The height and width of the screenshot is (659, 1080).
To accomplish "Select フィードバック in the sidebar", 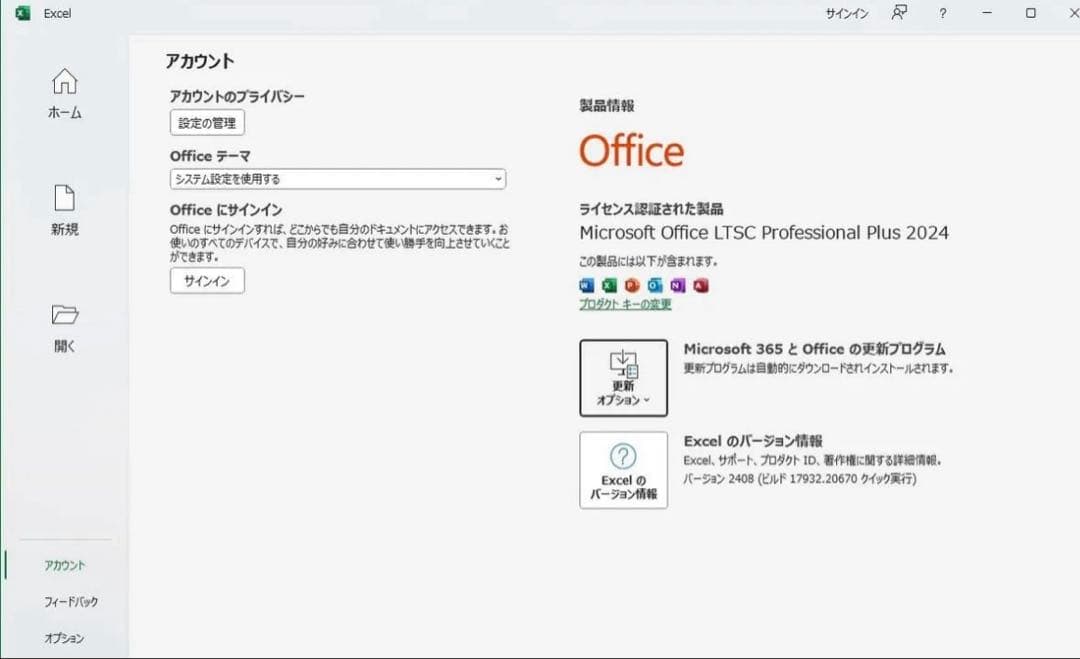I will pyautogui.click(x=71, y=602).
